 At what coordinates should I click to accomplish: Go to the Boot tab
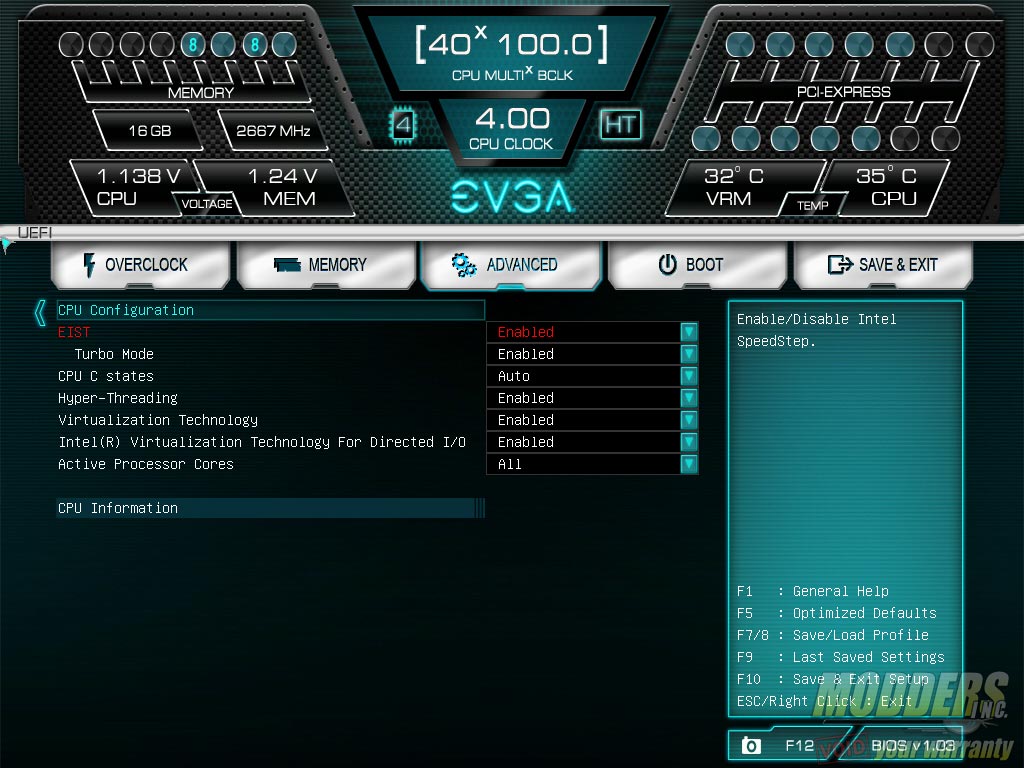point(697,264)
